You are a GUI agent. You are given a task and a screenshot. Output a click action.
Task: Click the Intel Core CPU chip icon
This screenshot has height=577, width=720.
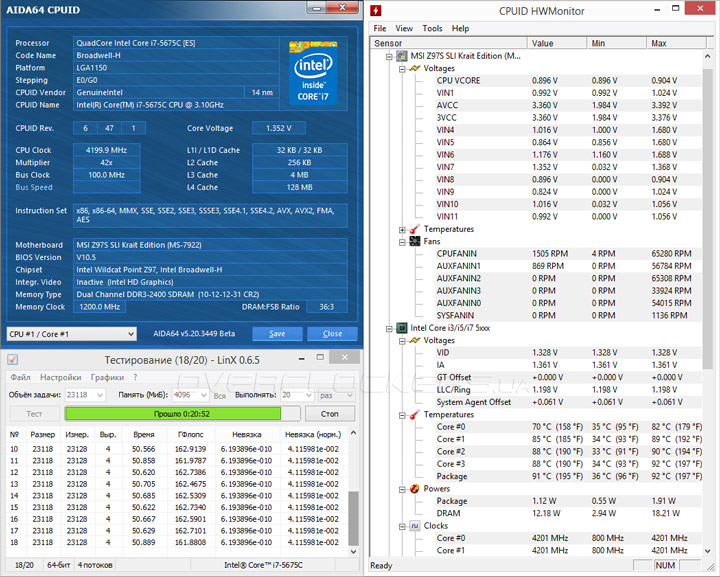pos(403,327)
